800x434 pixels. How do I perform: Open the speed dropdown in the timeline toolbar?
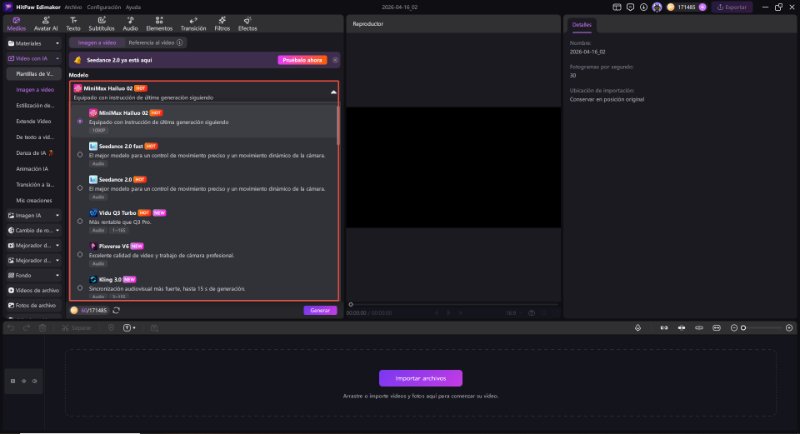(129, 328)
